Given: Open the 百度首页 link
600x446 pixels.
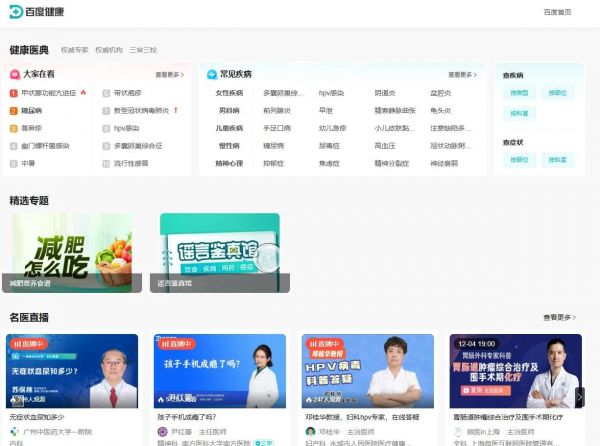Looking at the screenshot, I should [x=557, y=12].
